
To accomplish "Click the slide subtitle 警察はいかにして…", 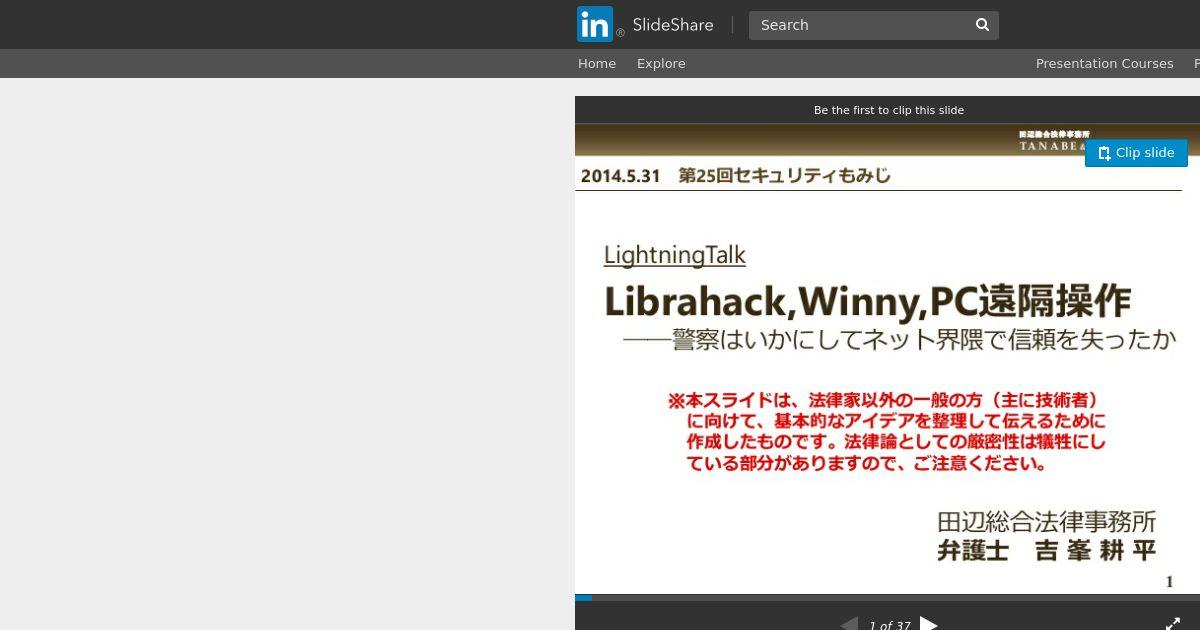I will click(898, 340).
